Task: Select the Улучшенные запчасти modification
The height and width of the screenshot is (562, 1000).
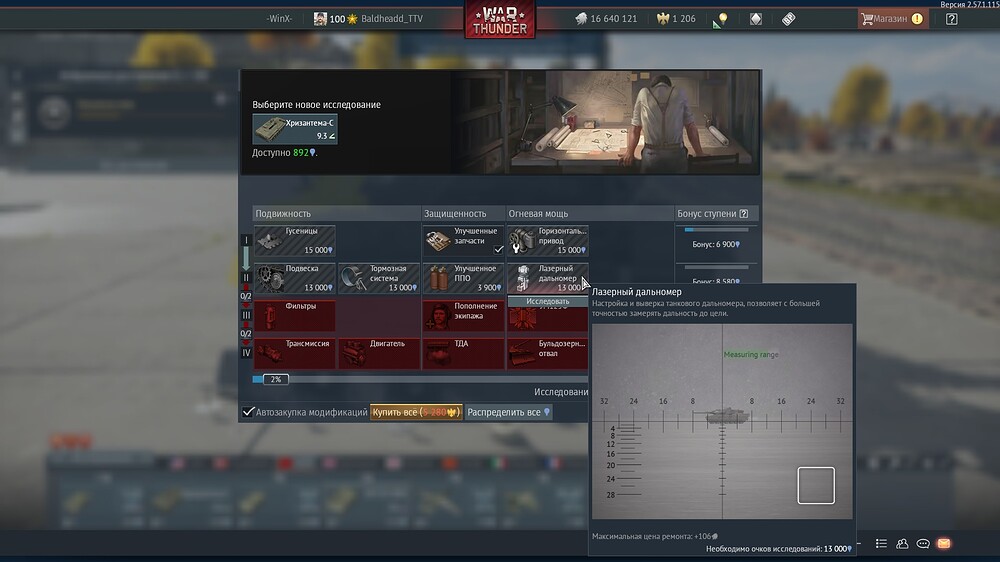Action: coord(463,240)
